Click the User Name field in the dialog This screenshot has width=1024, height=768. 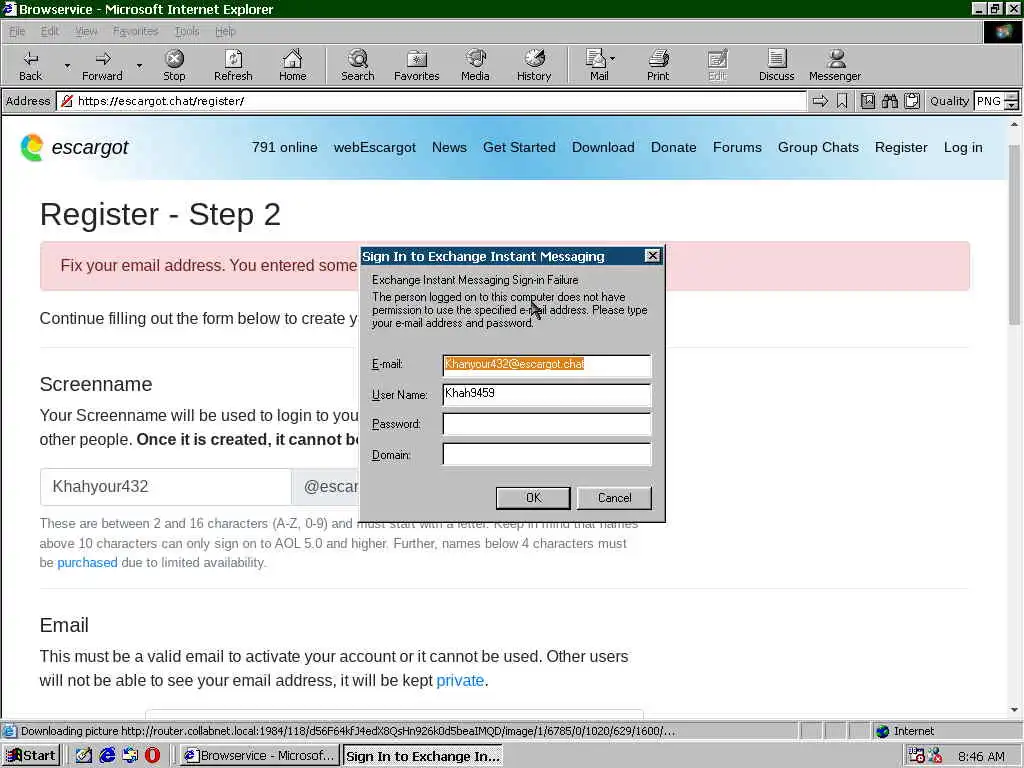pos(547,394)
